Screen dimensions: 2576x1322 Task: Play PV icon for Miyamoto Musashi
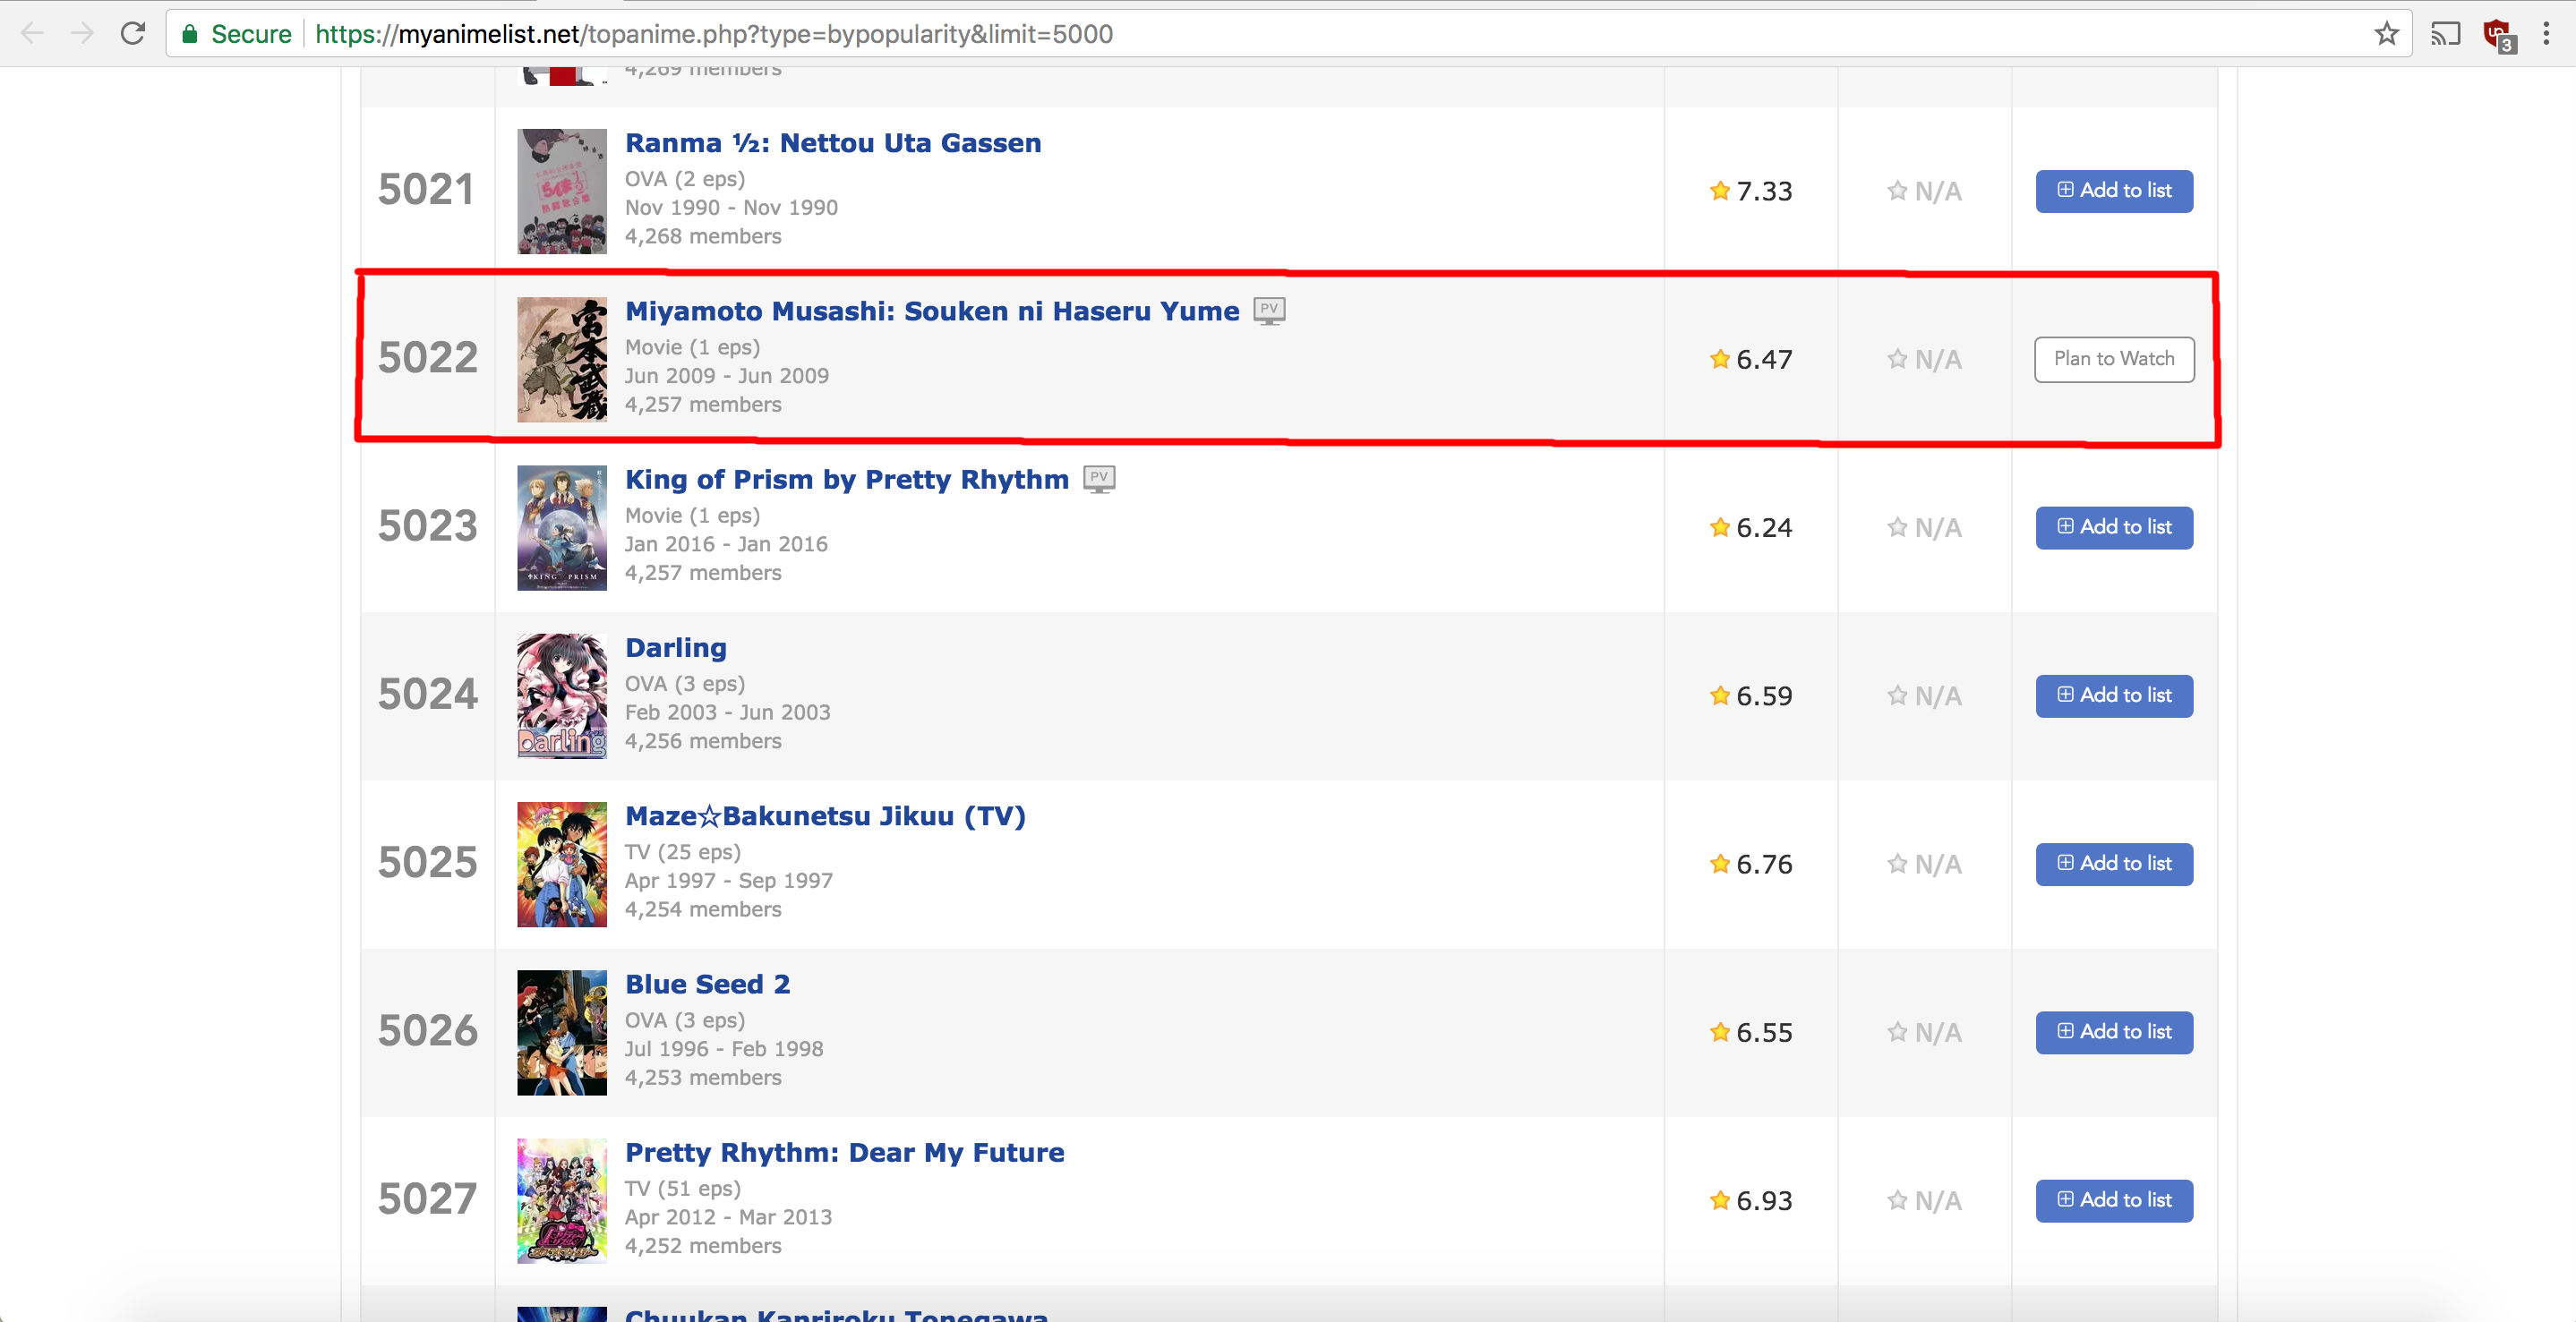[1269, 311]
